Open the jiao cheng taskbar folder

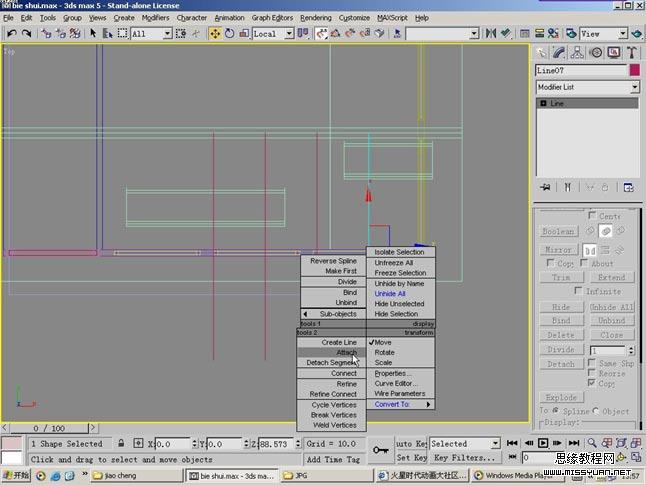[136, 475]
